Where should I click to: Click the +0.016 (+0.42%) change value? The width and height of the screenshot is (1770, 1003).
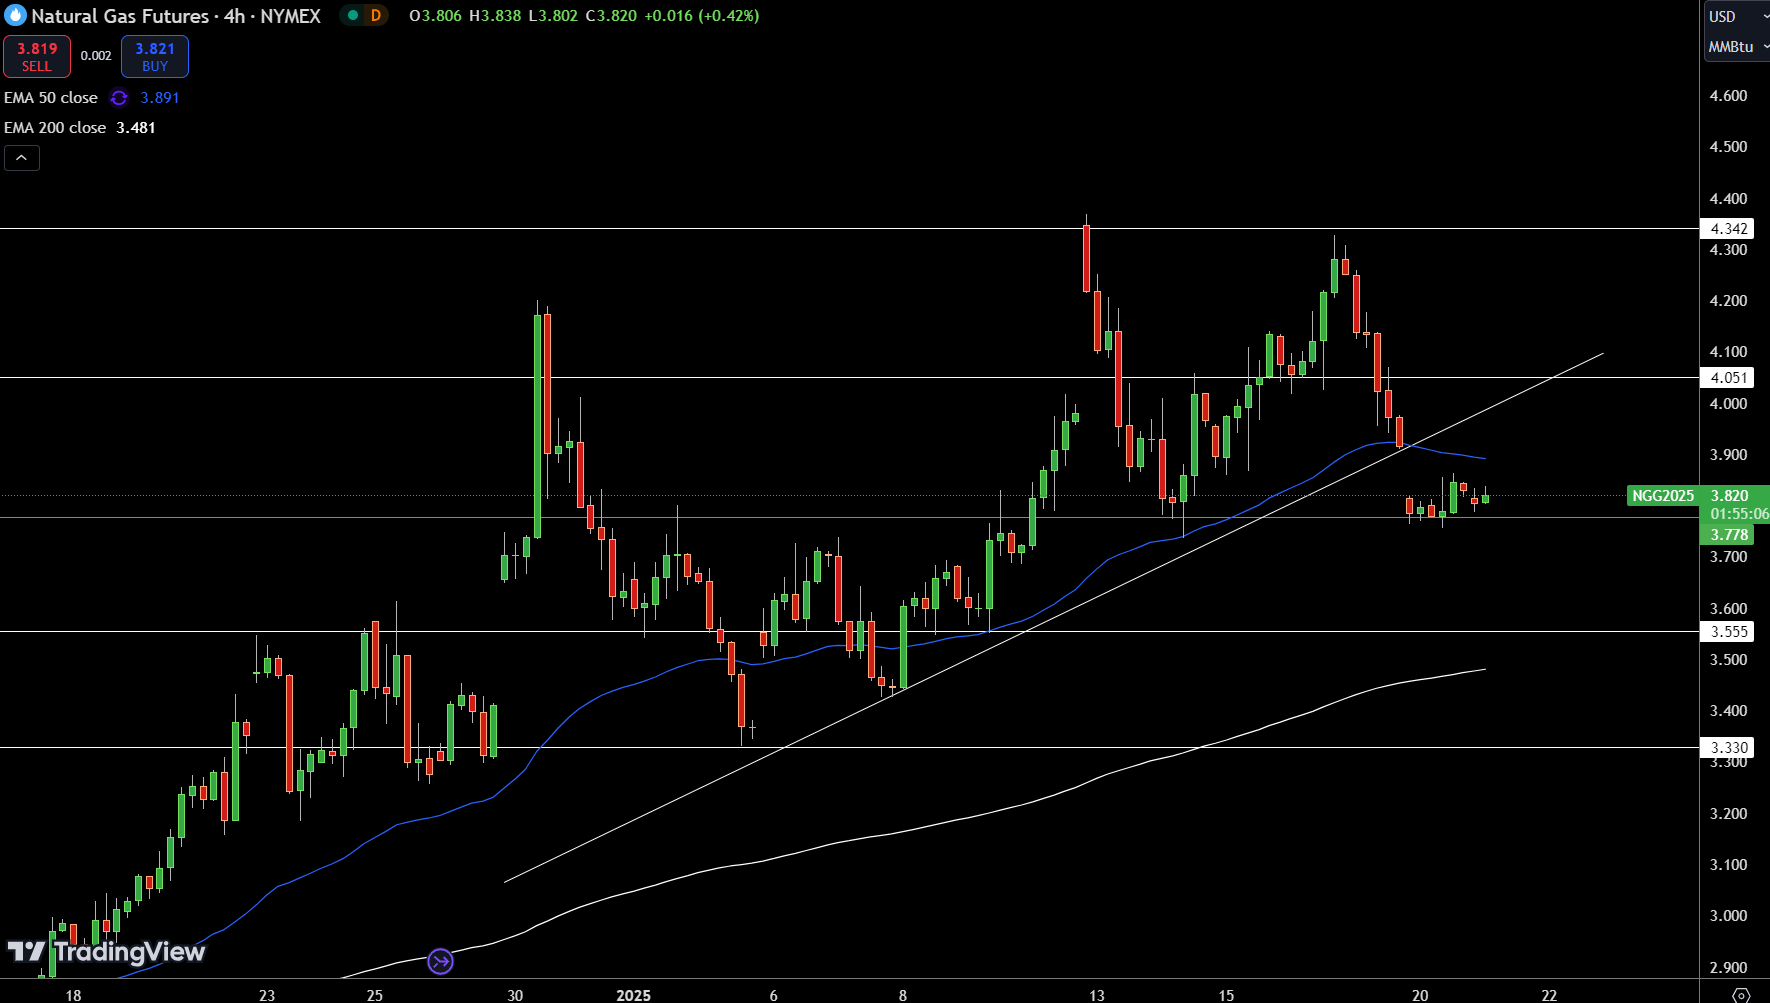[702, 16]
